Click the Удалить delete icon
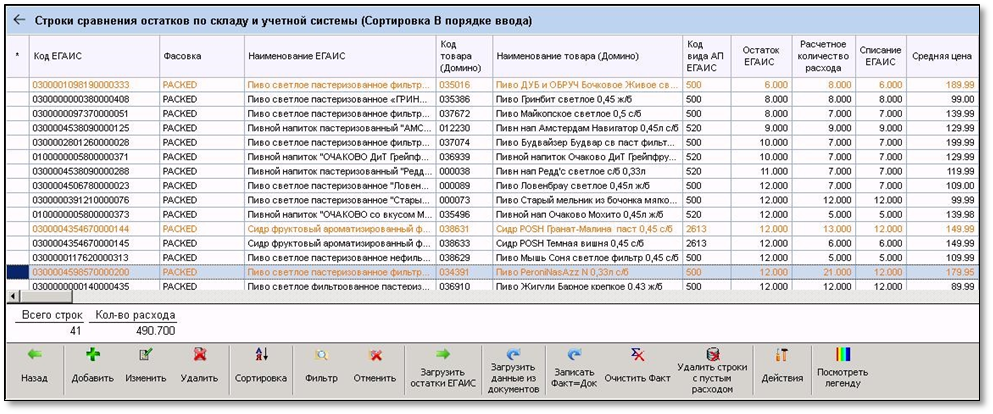This screenshot has height=414, width=993. (x=199, y=355)
